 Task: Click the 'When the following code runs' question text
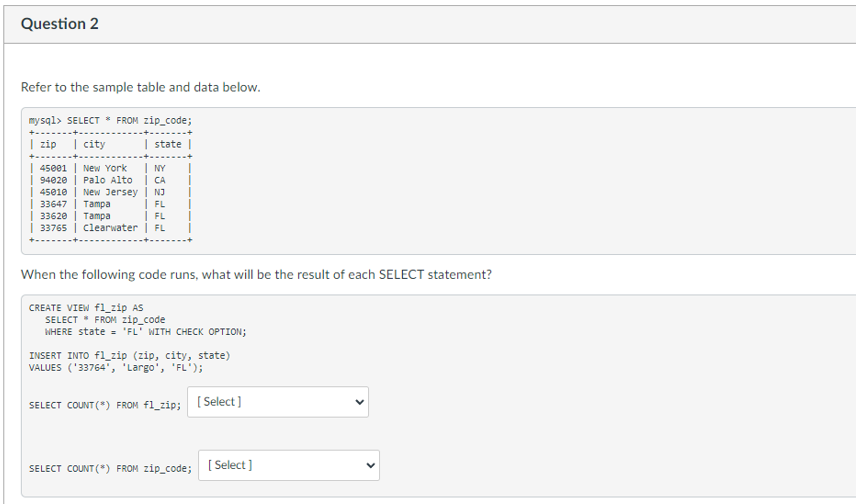tap(256, 275)
